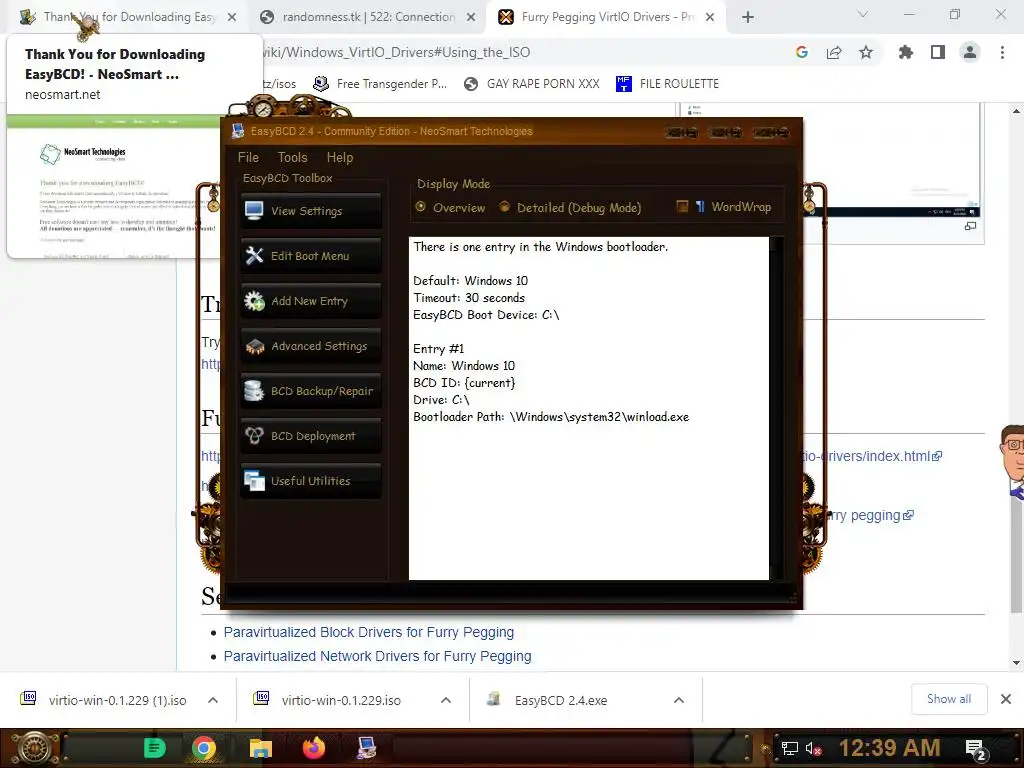1024x768 pixels.
Task: Click the tab preview thumbnail of NeoSmart page
Action: point(114,187)
